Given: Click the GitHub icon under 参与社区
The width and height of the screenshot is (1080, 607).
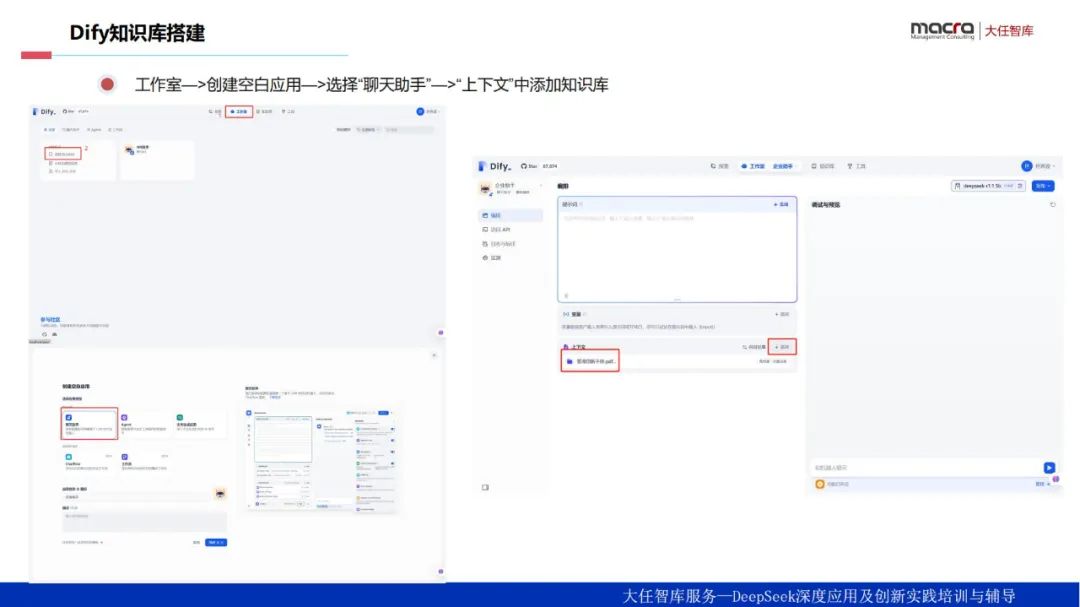Looking at the screenshot, I should coord(45,335).
